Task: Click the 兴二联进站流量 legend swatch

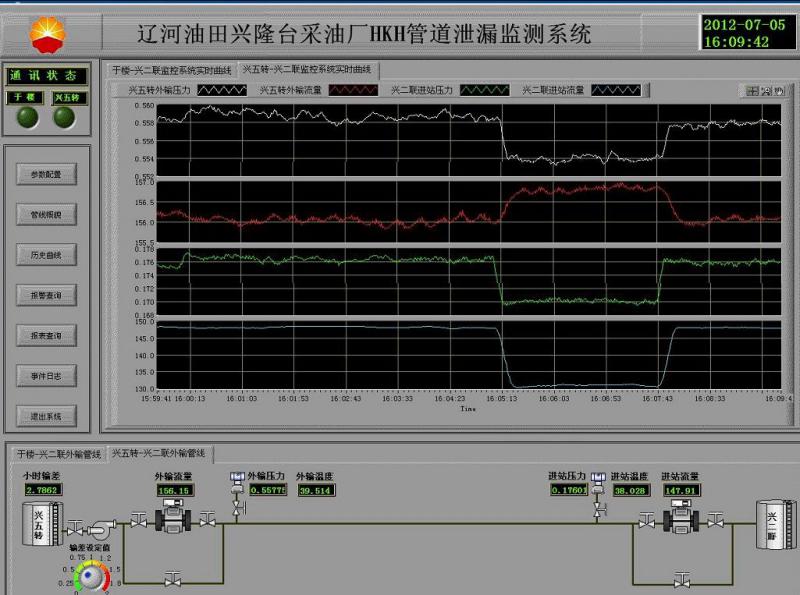Action: (x=616, y=90)
